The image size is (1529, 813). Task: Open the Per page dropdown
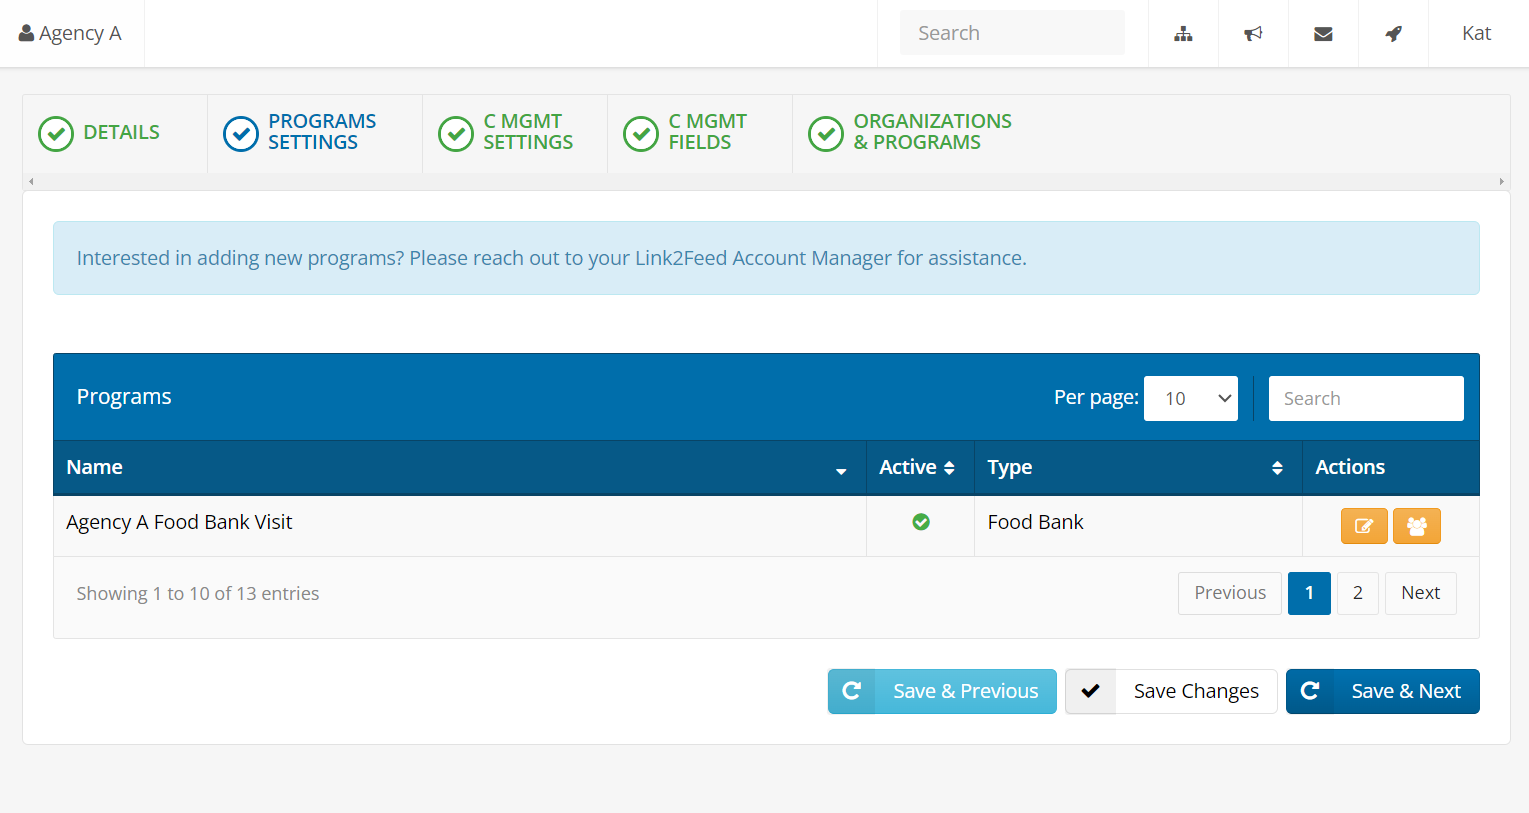click(1190, 399)
